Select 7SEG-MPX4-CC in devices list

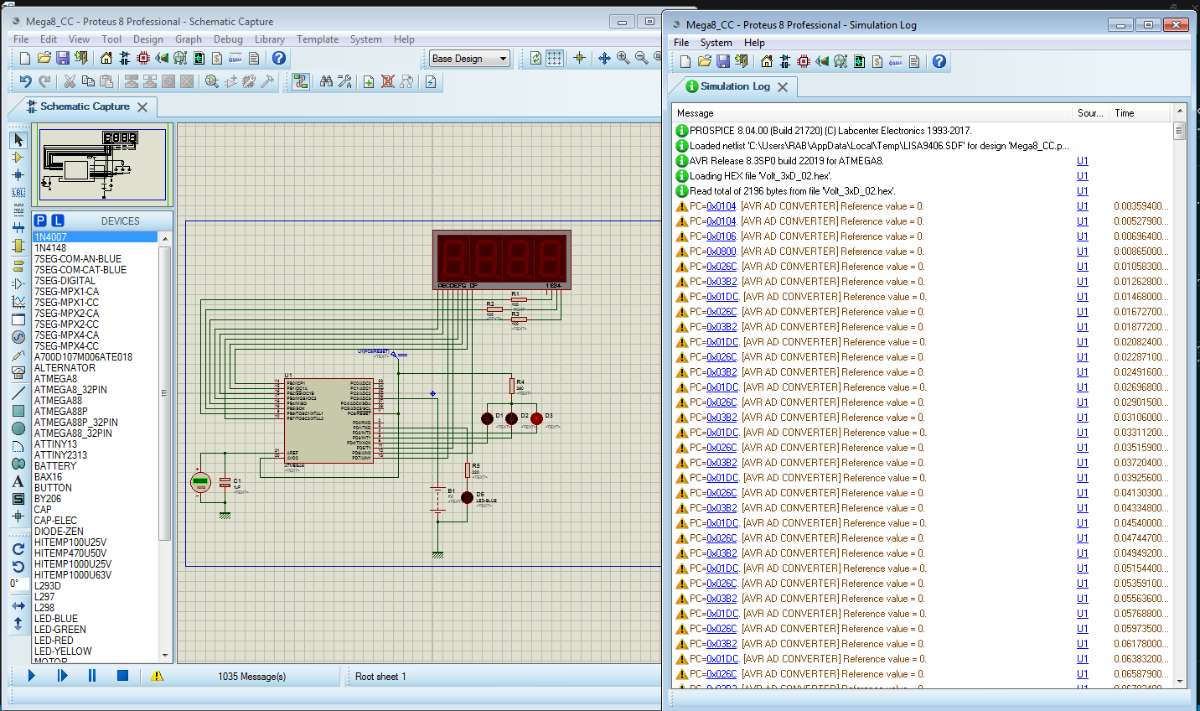(x=66, y=346)
